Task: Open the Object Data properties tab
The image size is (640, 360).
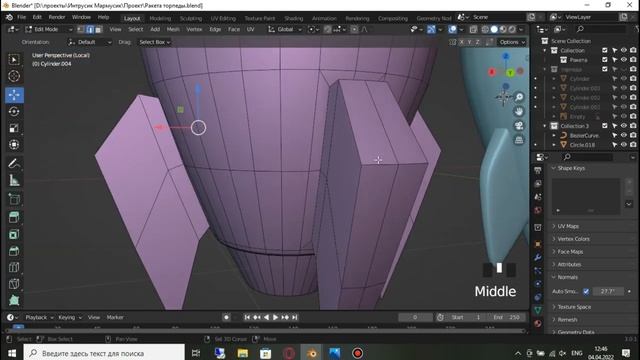Action: click(x=538, y=310)
